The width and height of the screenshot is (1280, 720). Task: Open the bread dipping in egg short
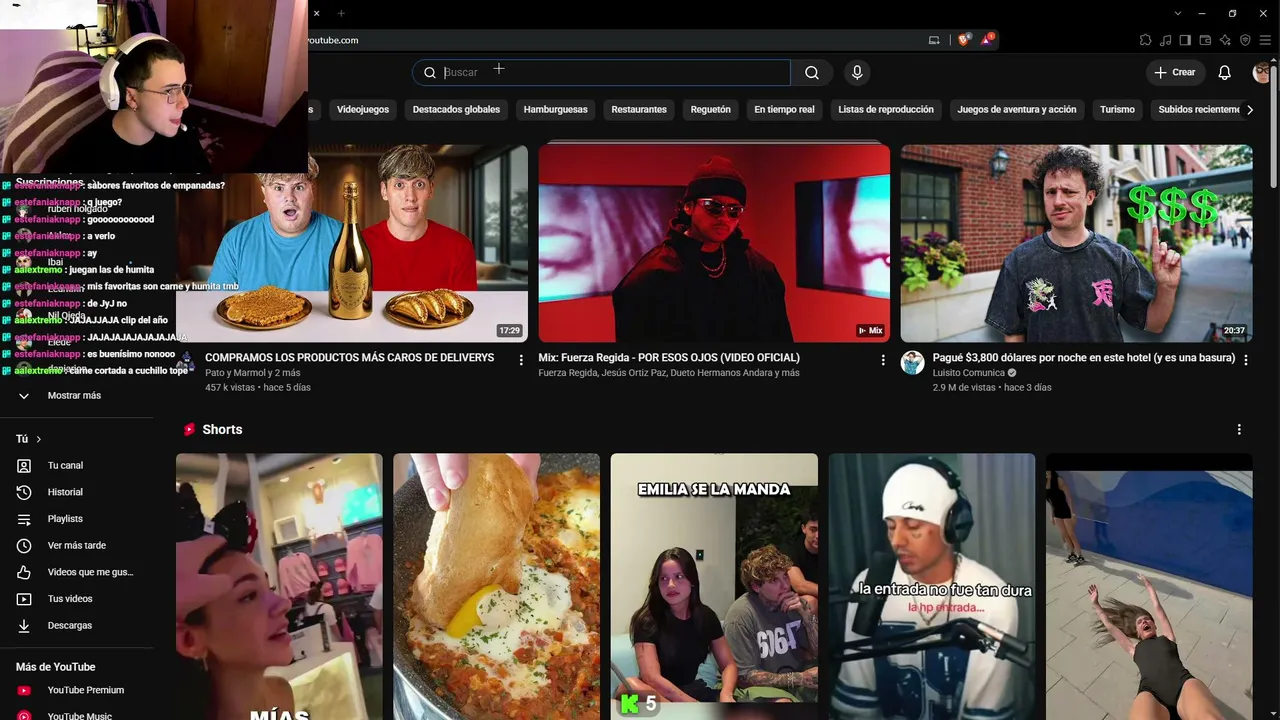[496, 587]
